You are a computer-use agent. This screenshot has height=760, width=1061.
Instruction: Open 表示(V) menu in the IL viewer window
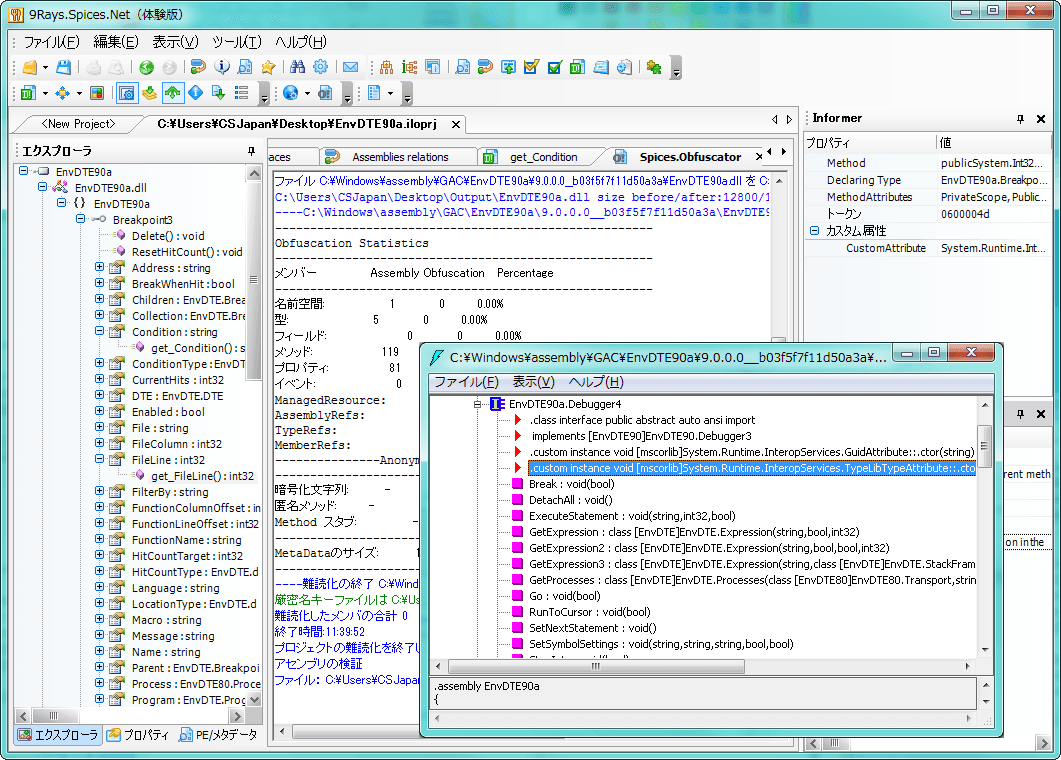pyautogui.click(x=533, y=382)
